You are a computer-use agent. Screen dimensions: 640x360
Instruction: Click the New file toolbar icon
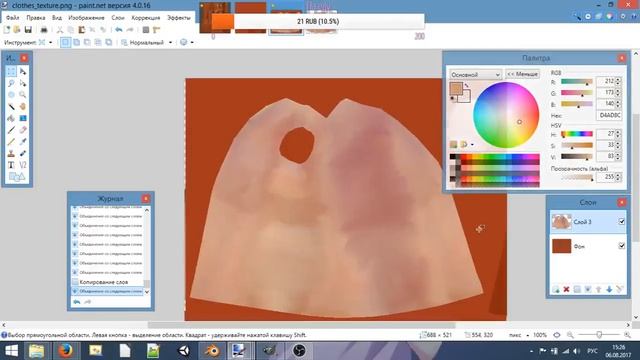coord(7,30)
